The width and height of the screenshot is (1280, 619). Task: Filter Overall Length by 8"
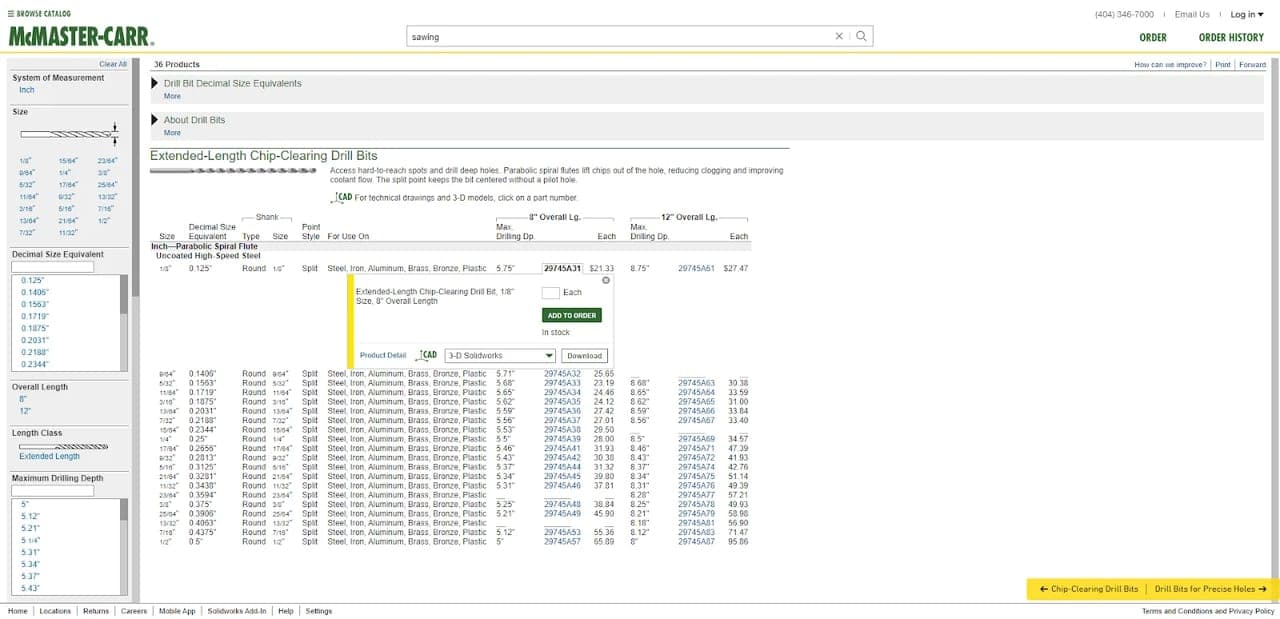[23, 399]
